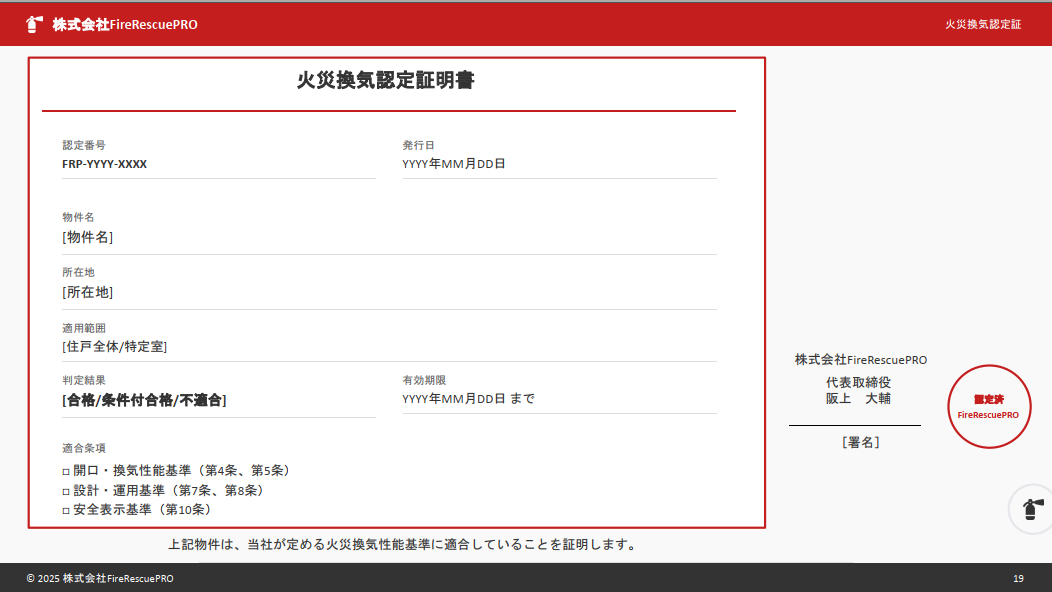Select the 発行日 date field

(454, 164)
